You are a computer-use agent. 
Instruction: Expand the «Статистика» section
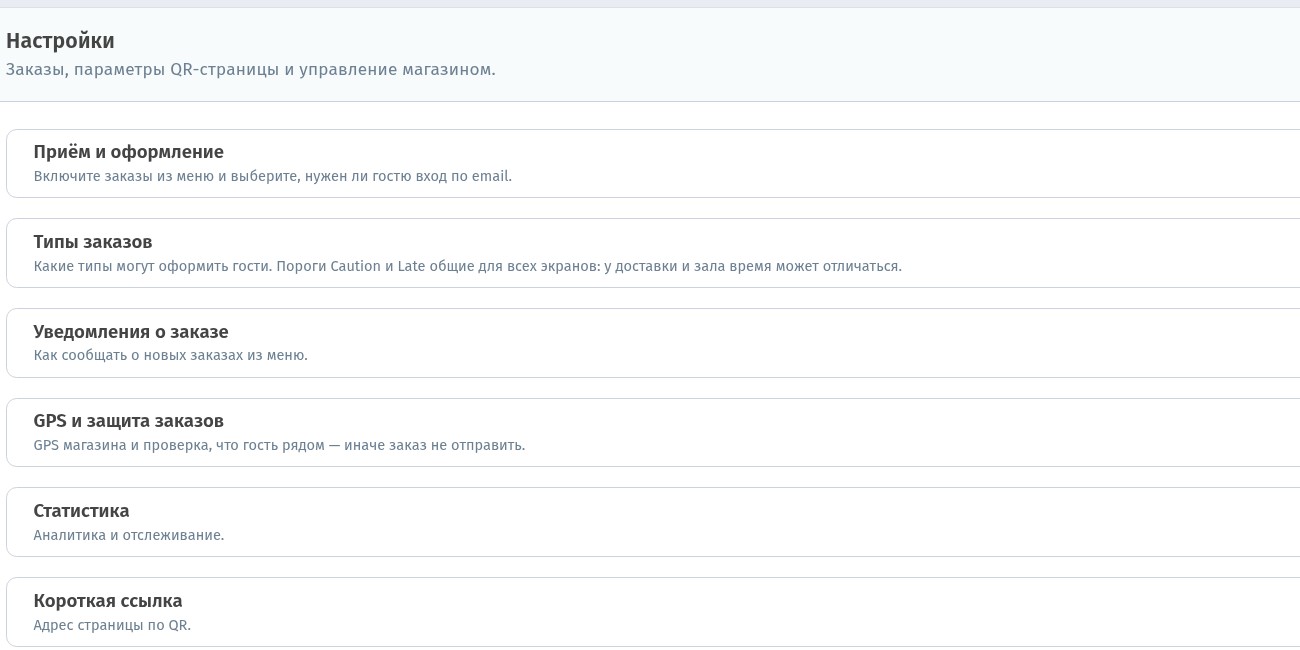point(653,522)
